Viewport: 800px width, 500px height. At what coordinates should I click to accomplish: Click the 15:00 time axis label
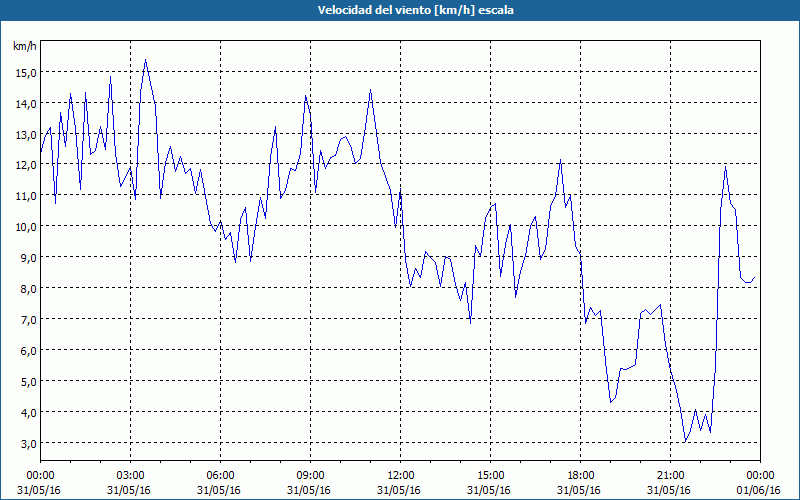(490, 476)
